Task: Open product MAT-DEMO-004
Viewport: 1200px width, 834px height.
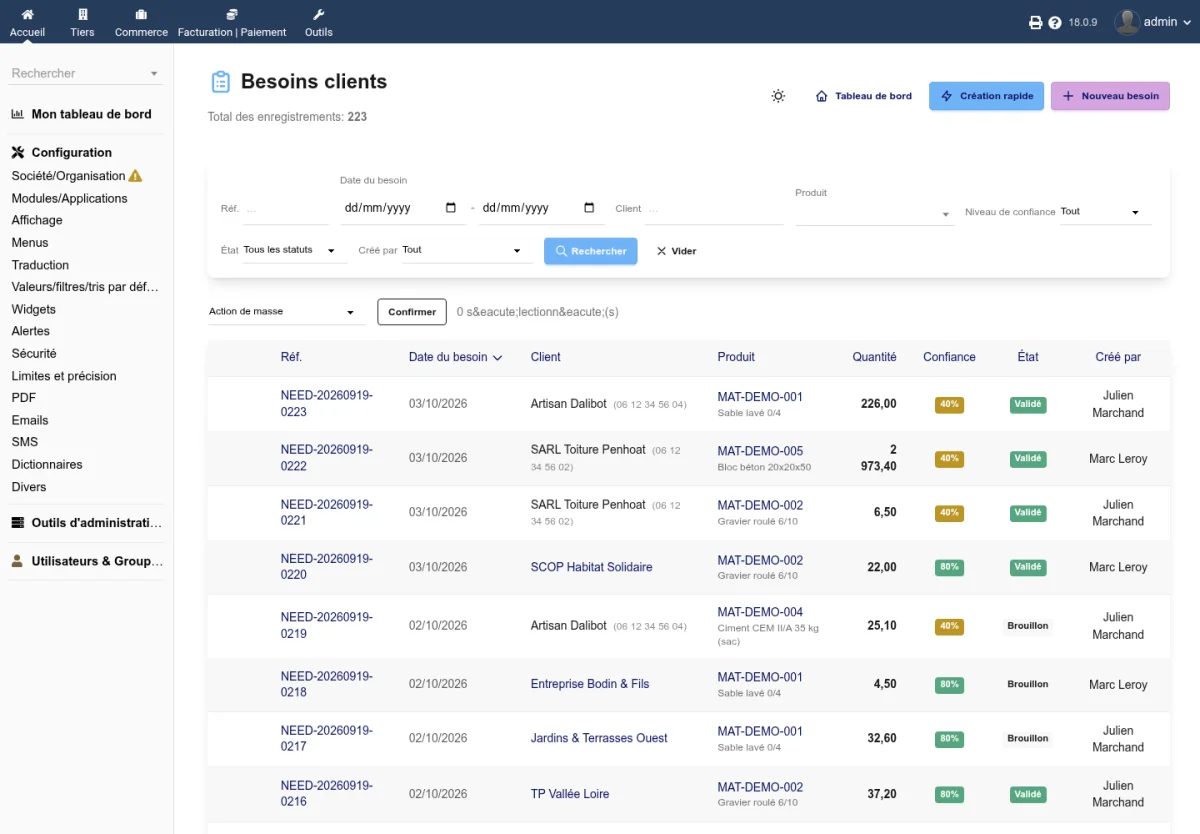Action: click(760, 612)
